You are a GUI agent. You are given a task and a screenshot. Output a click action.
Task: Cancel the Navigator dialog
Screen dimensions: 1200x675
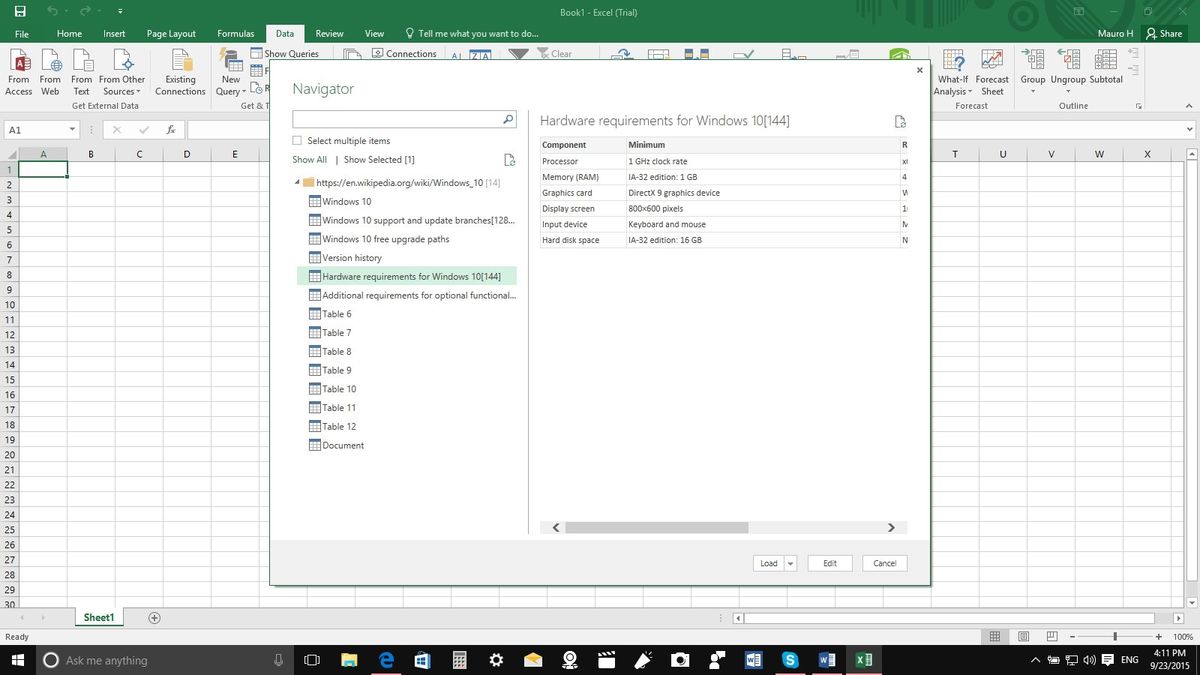[884, 563]
